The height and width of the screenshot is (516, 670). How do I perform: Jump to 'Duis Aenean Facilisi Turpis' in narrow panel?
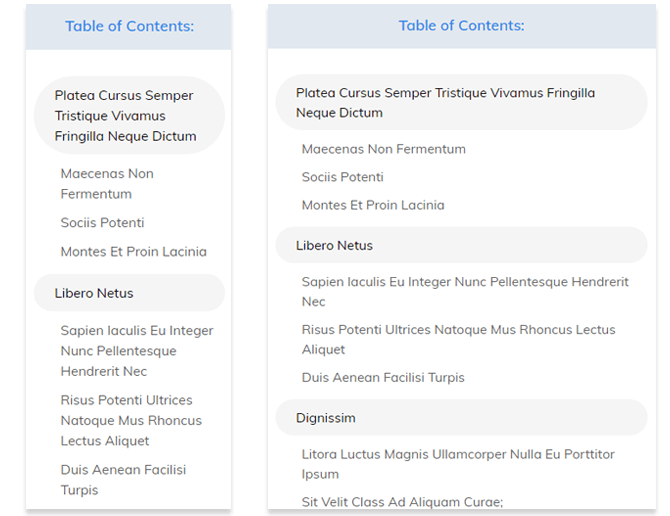pyautogui.click(x=123, y=480)
